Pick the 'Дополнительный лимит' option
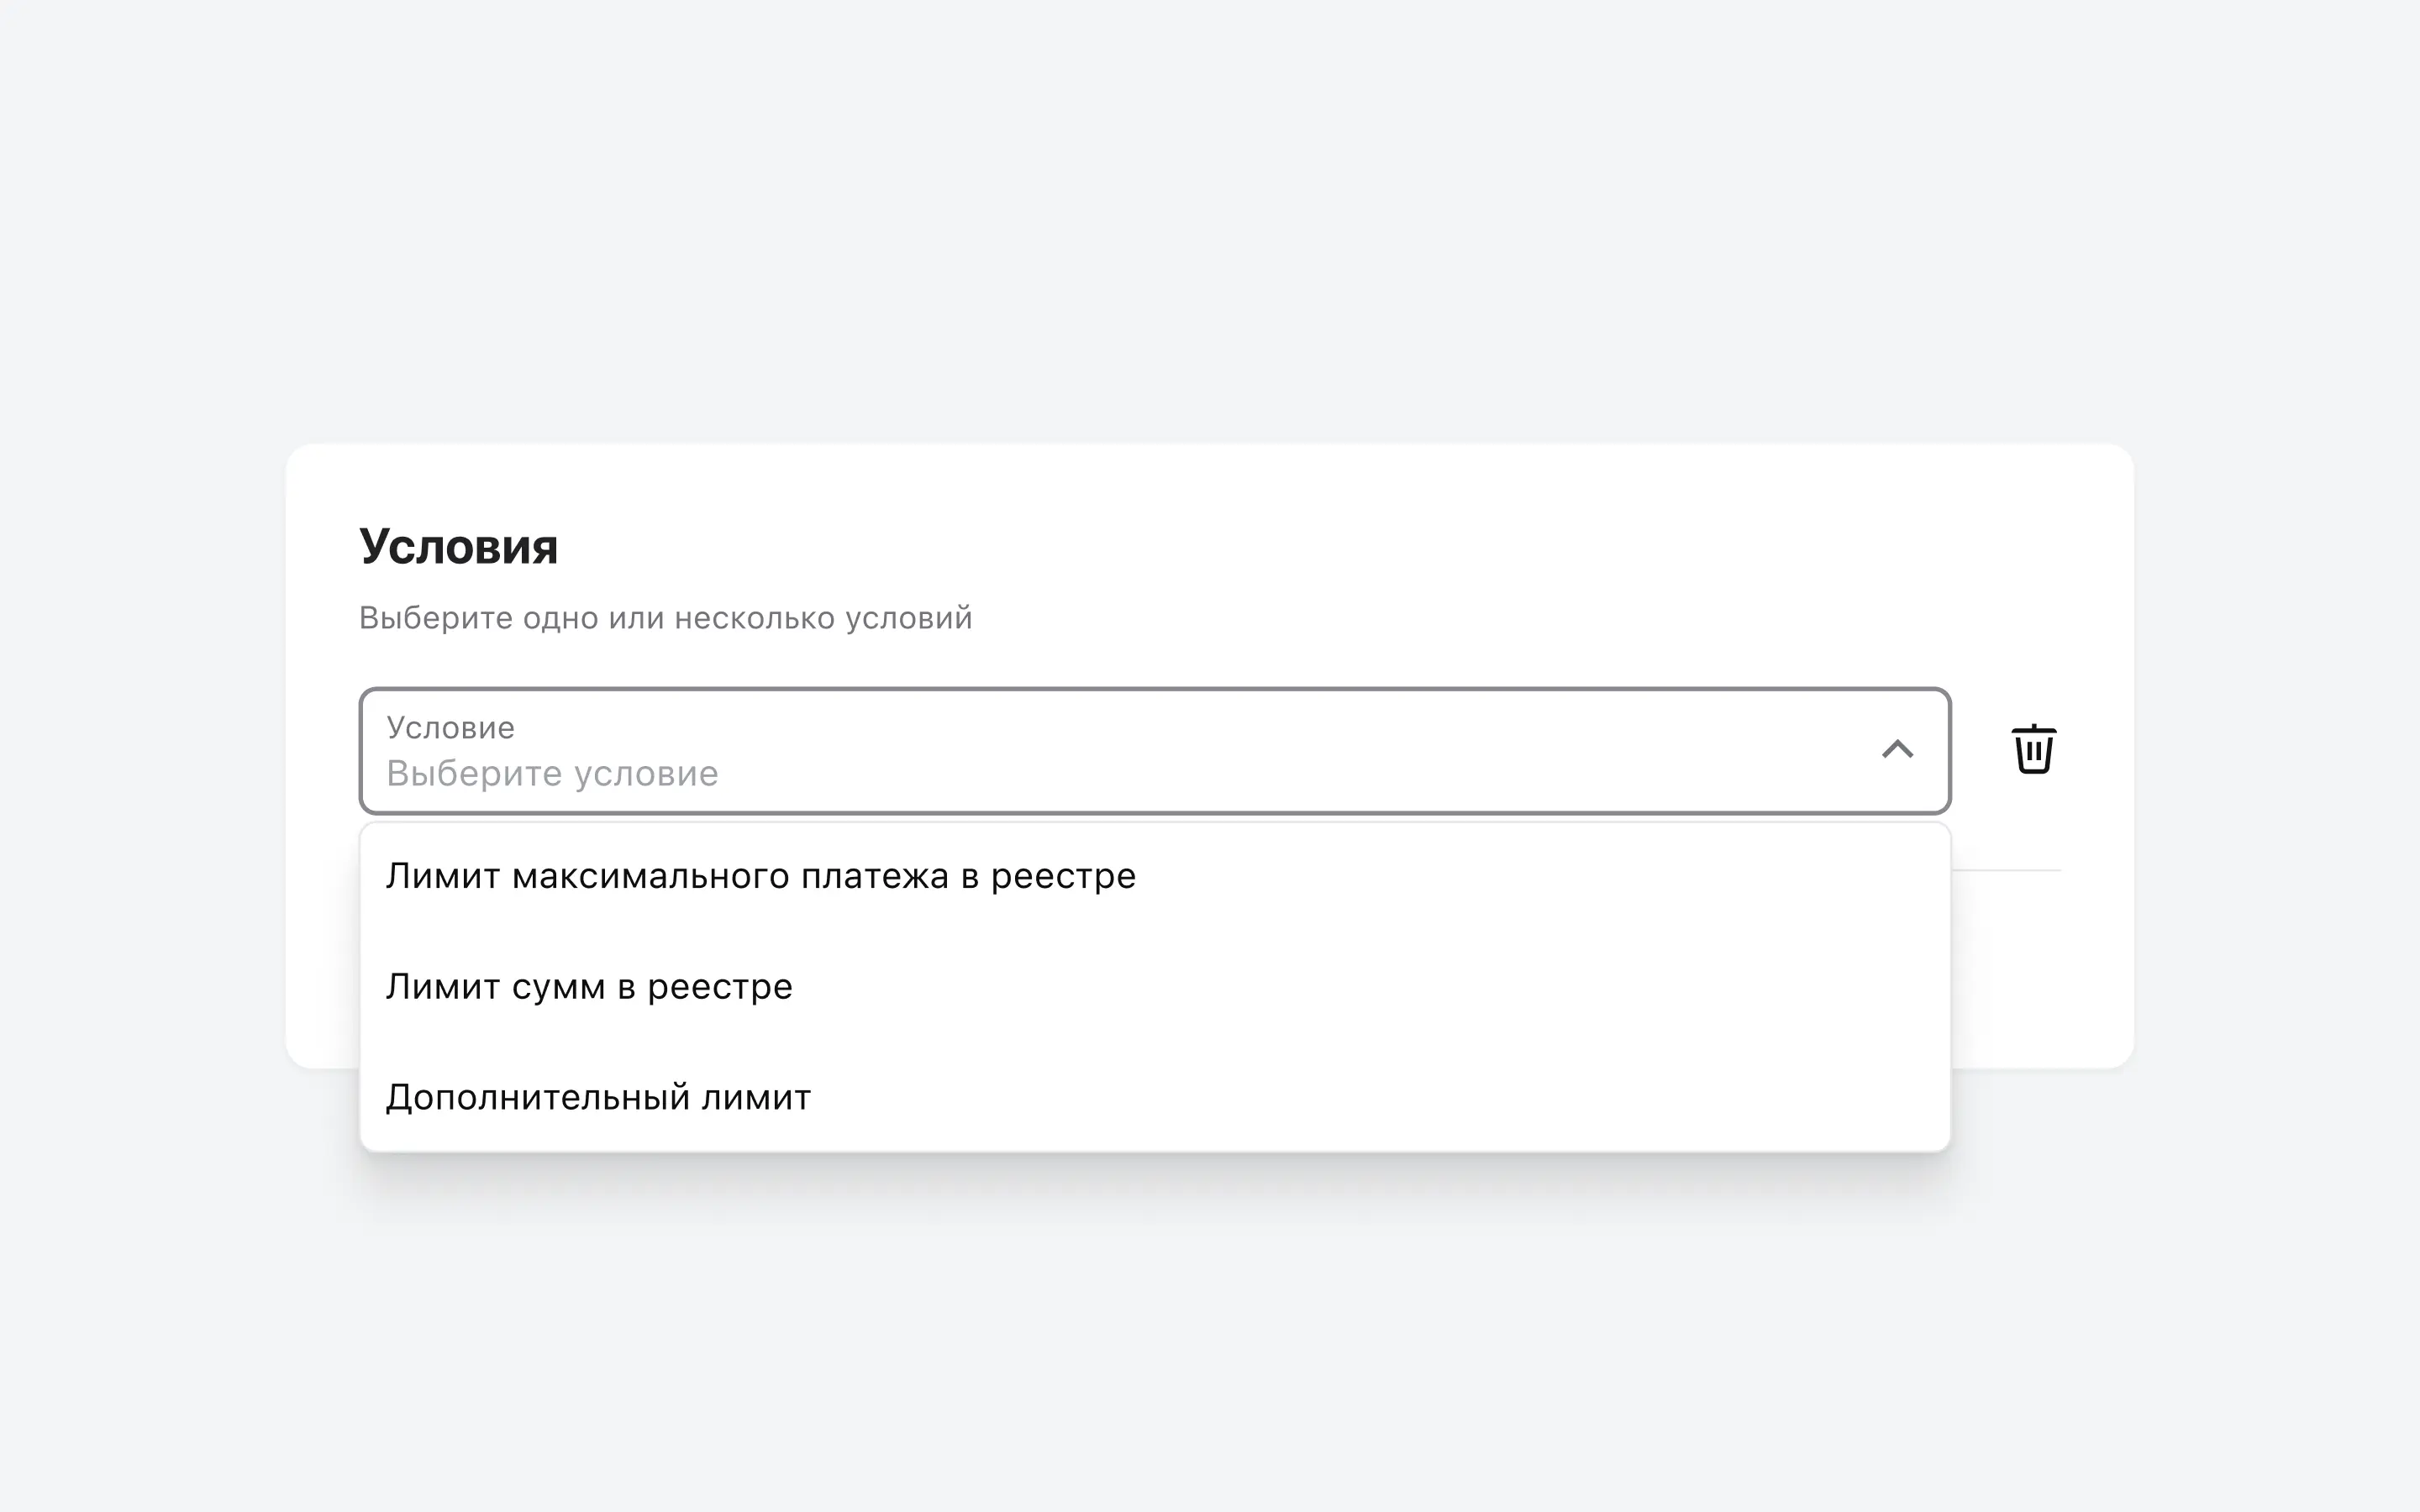Viewport: 2420px width, 1512px height. (598, 1098)
